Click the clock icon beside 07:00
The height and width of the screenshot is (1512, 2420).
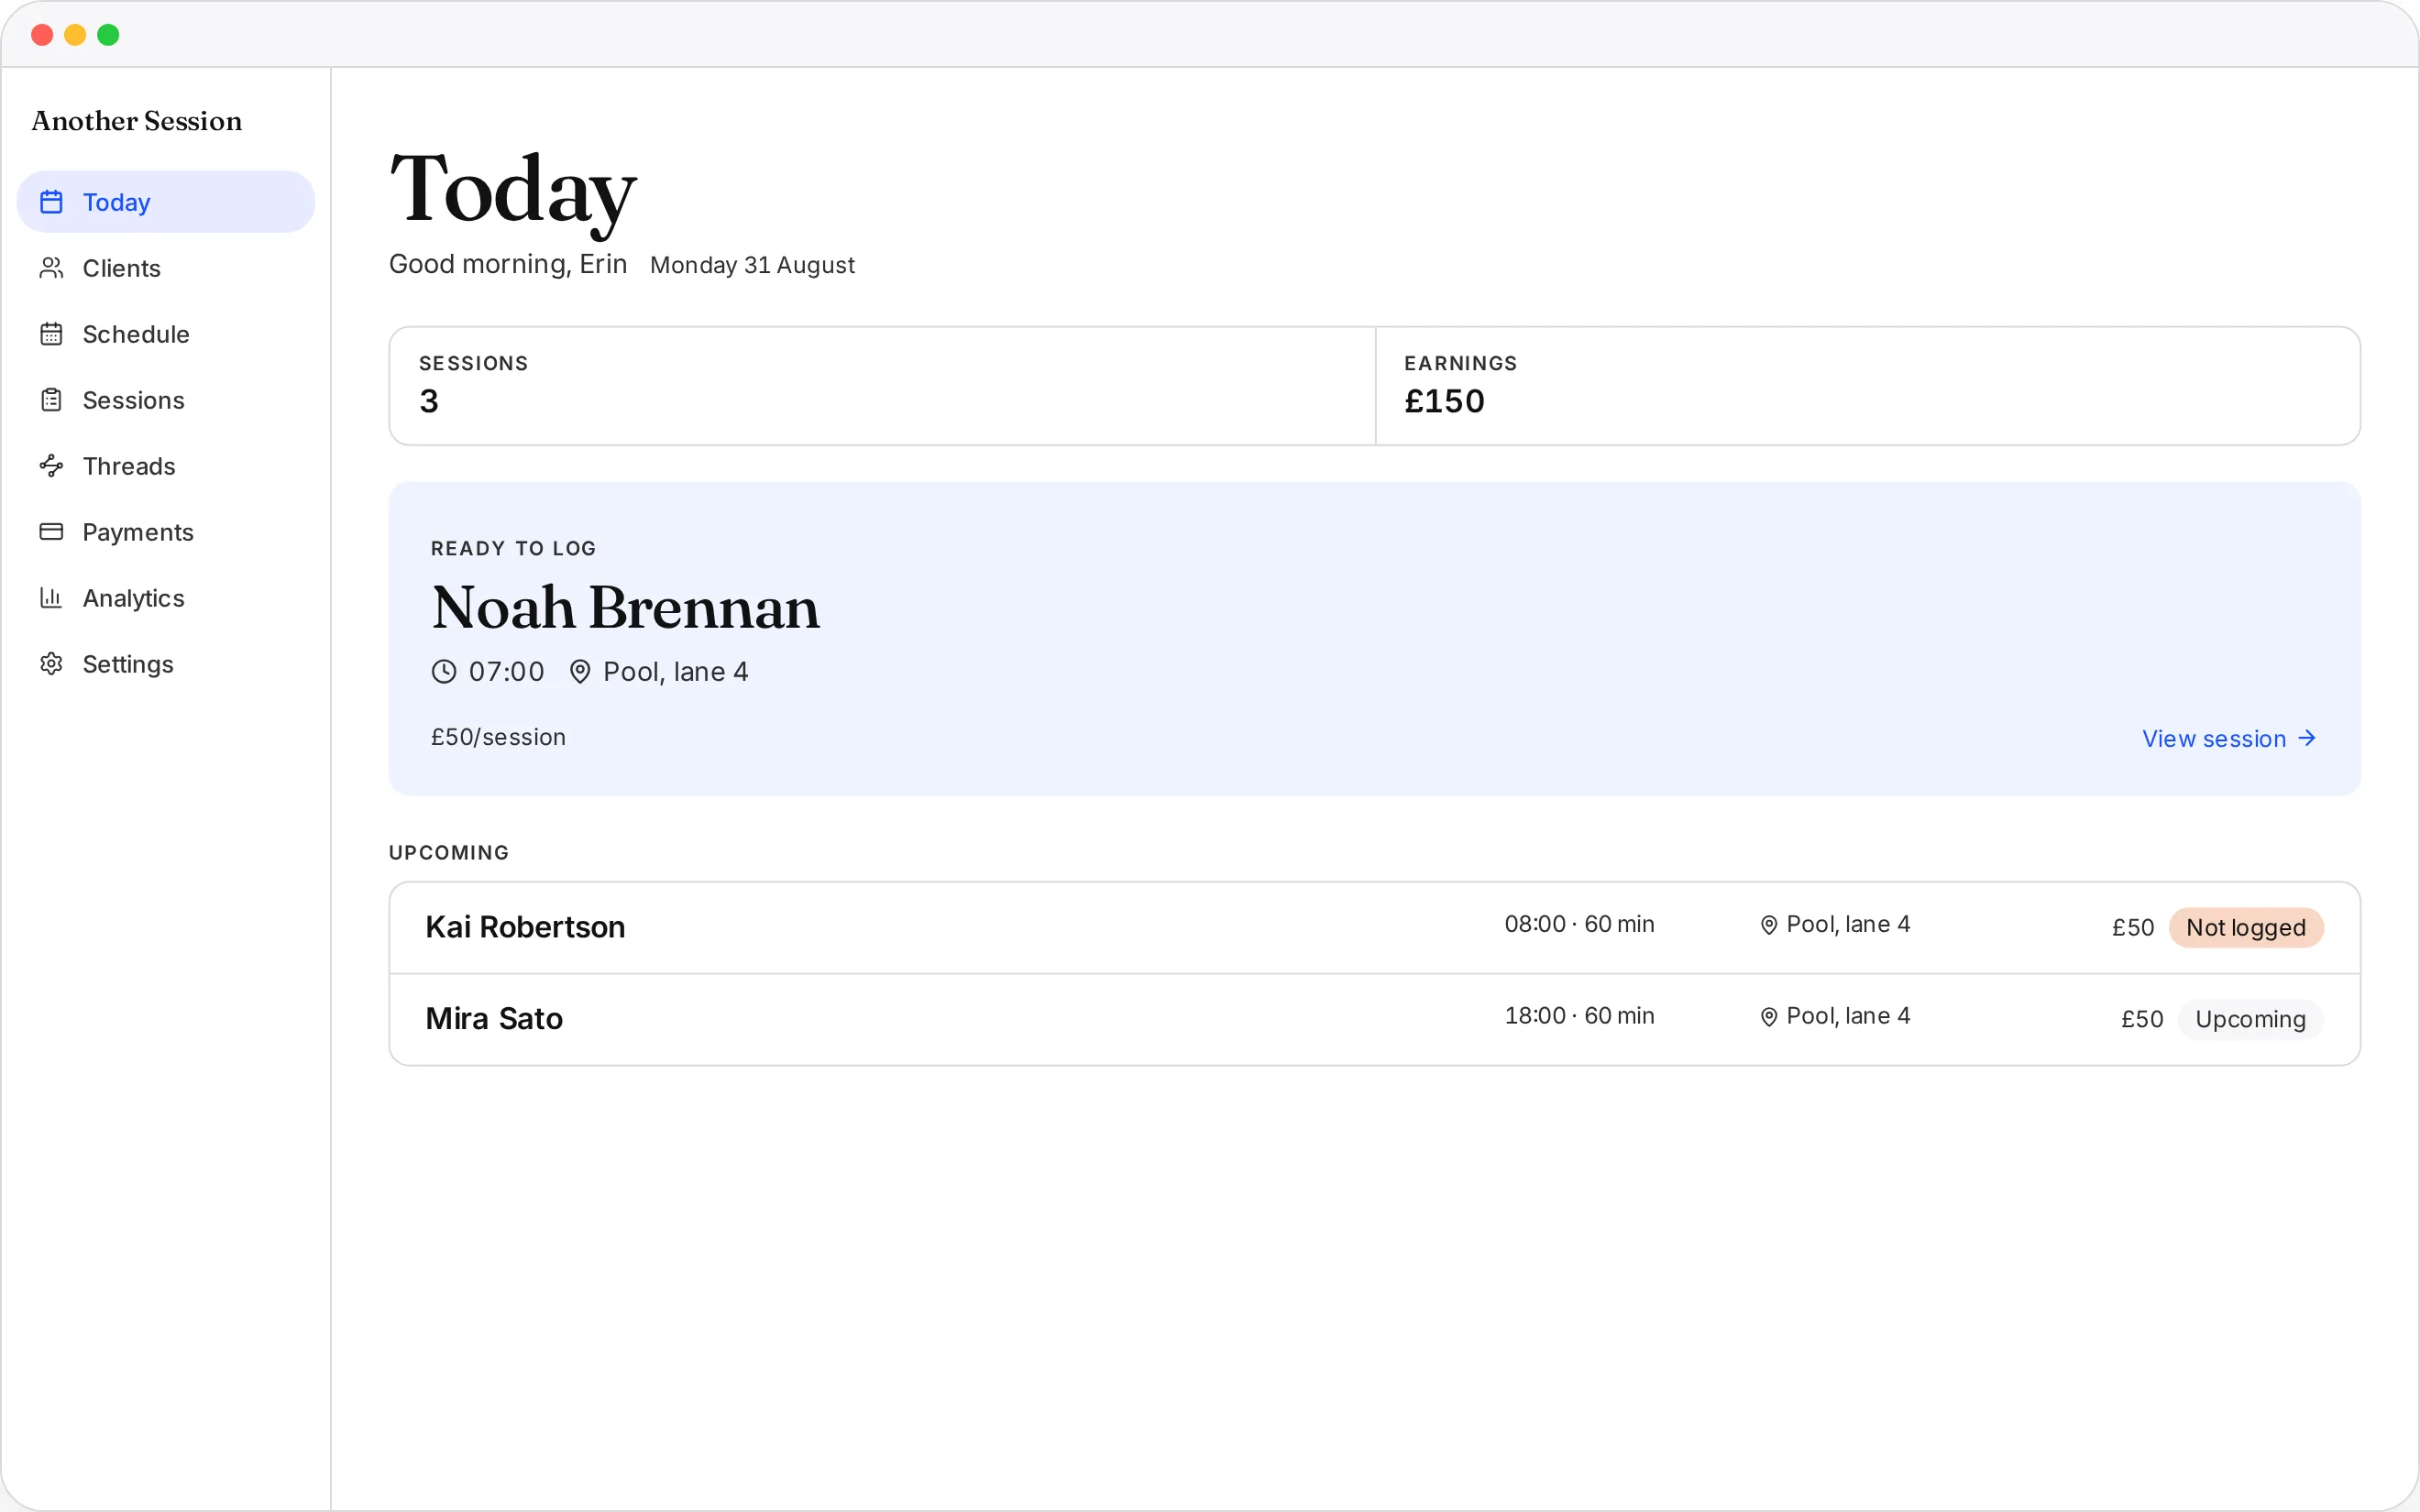click(444, 672)
